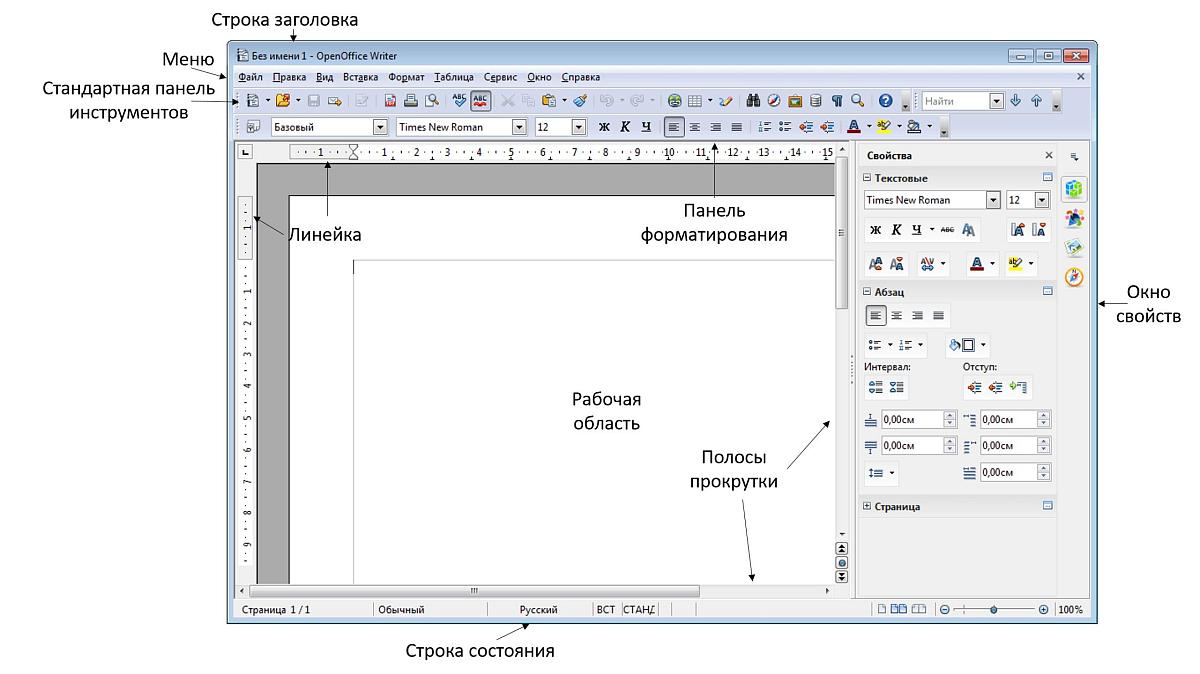
Task: Open OpenOffice Help question mark icon
Action: (x=885, y=101)
